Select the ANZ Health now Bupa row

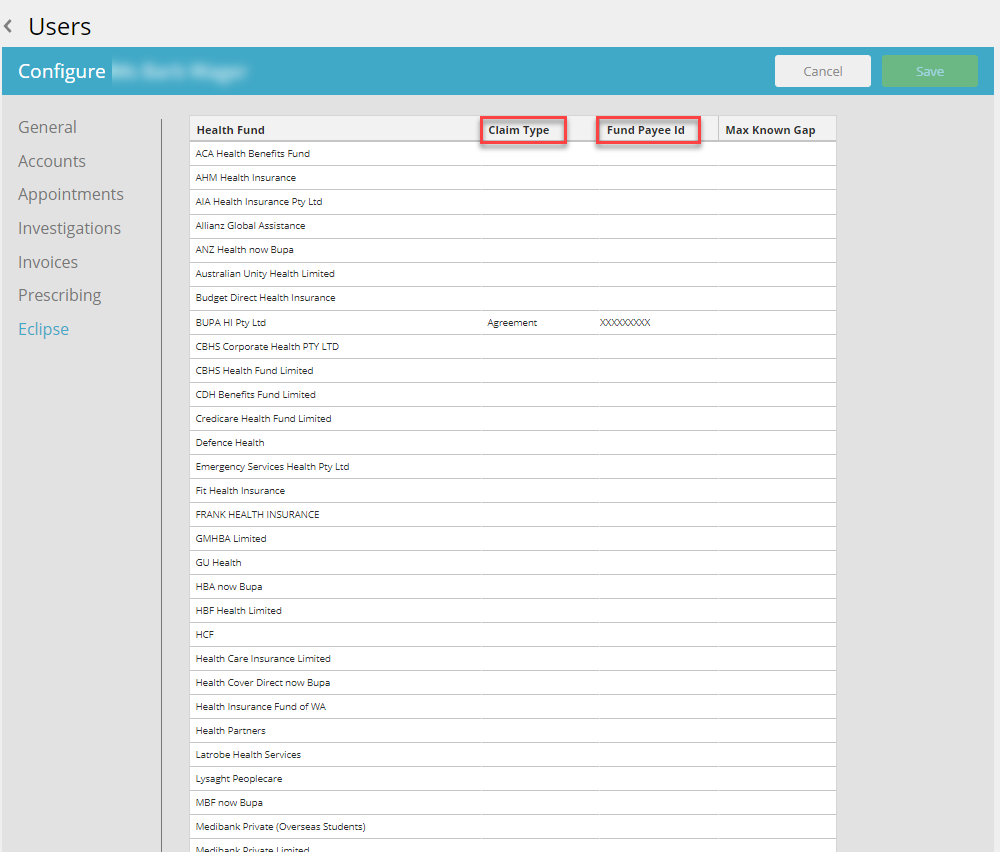point(513,250)
